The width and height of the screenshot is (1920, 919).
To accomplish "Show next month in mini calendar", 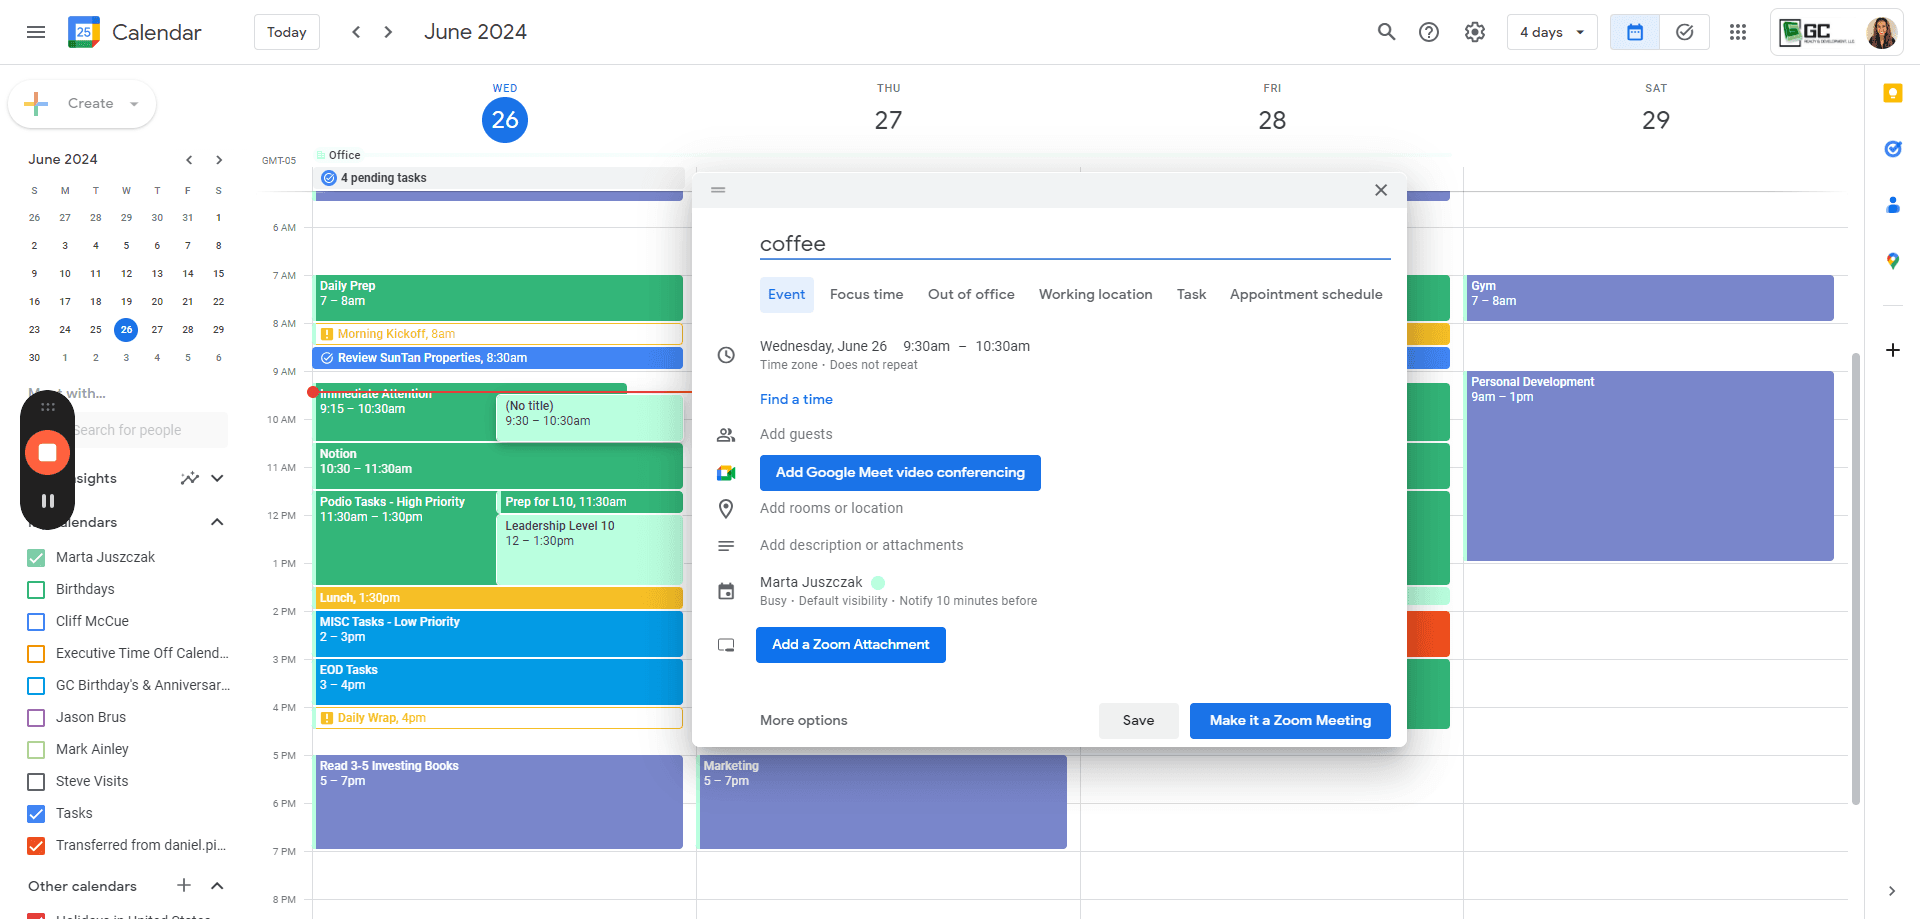I will tap(219, 159).
